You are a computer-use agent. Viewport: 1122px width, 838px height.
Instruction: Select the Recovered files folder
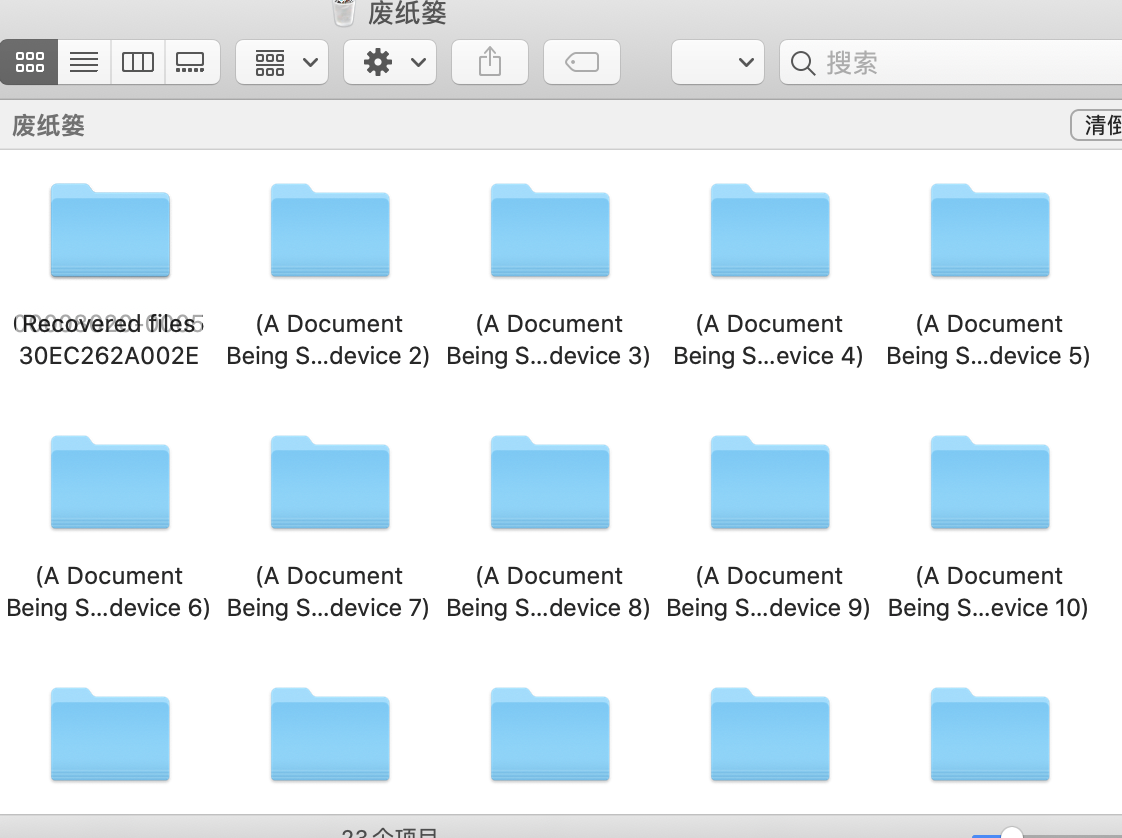point(110,231)
